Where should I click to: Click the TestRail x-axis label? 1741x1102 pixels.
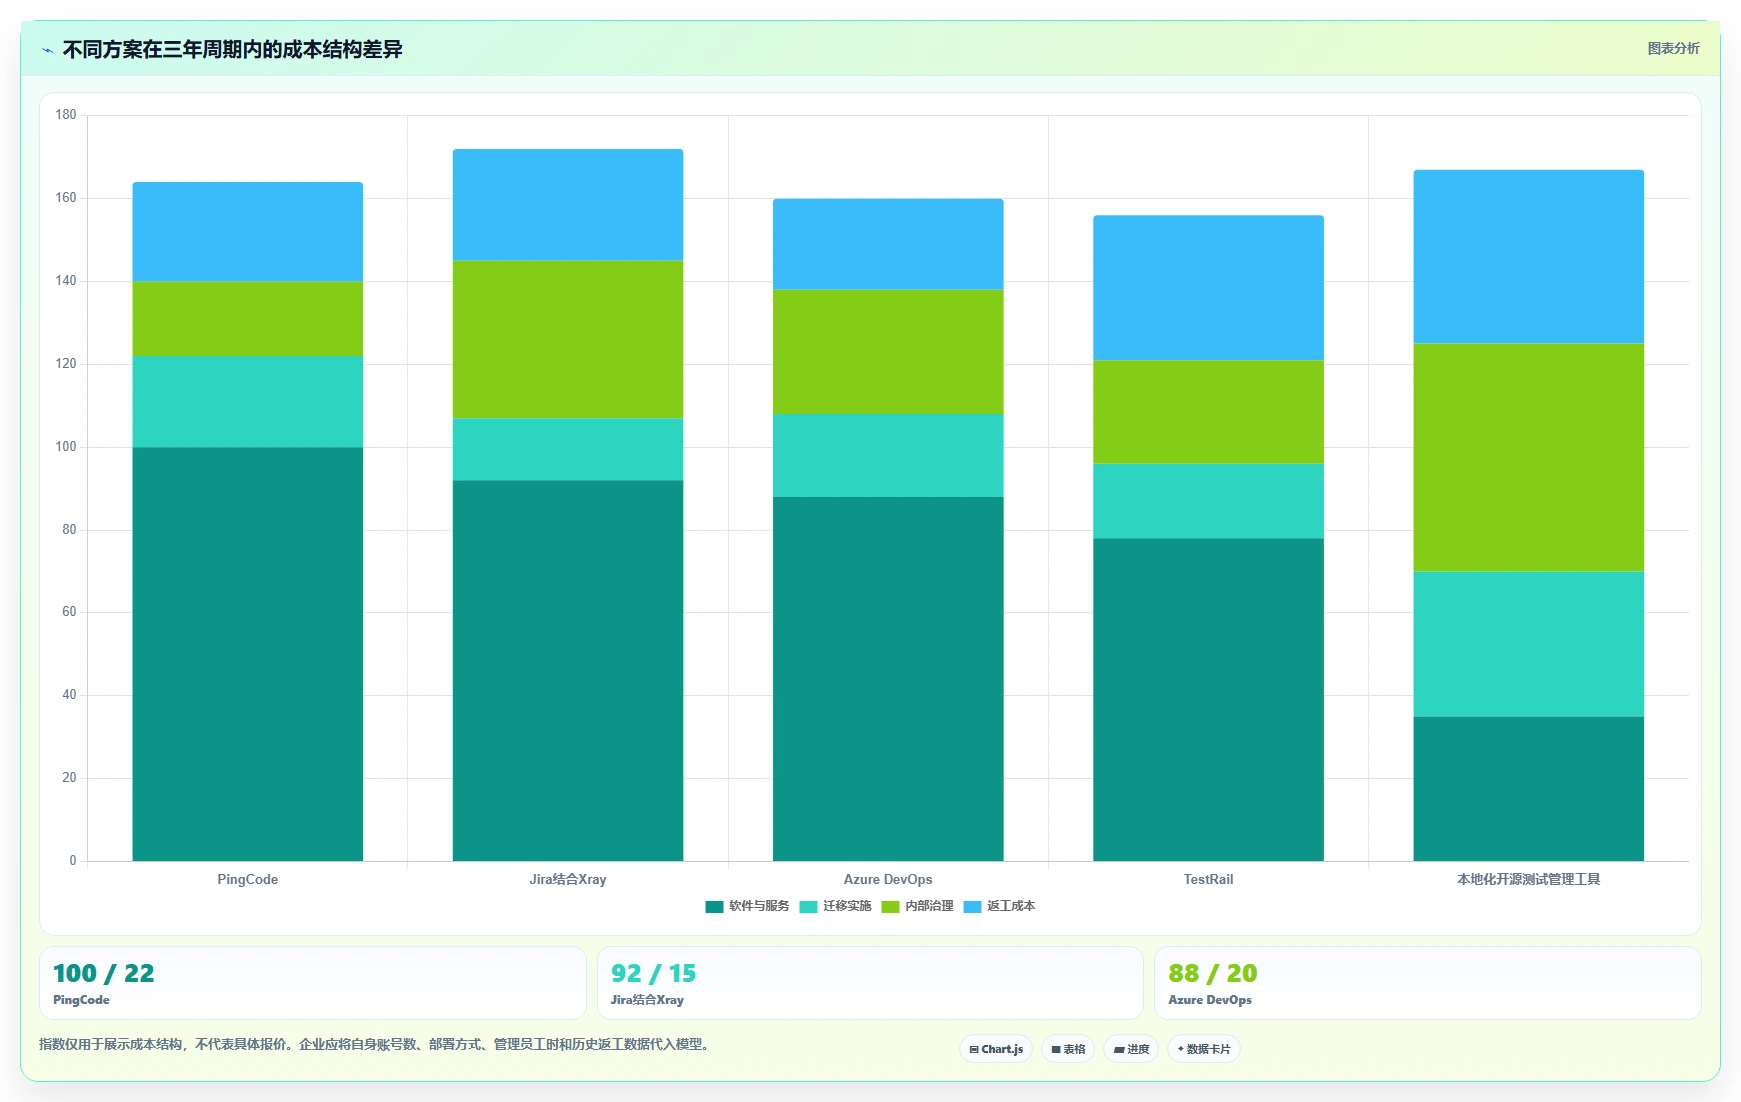tap(1208, 880)
